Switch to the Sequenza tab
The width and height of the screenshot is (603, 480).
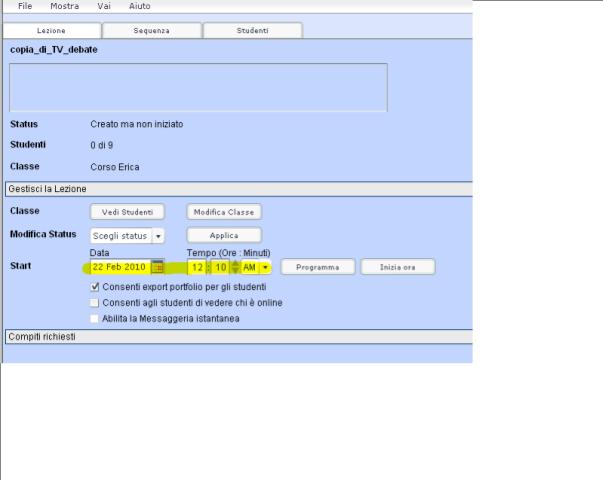pos(151,31)
